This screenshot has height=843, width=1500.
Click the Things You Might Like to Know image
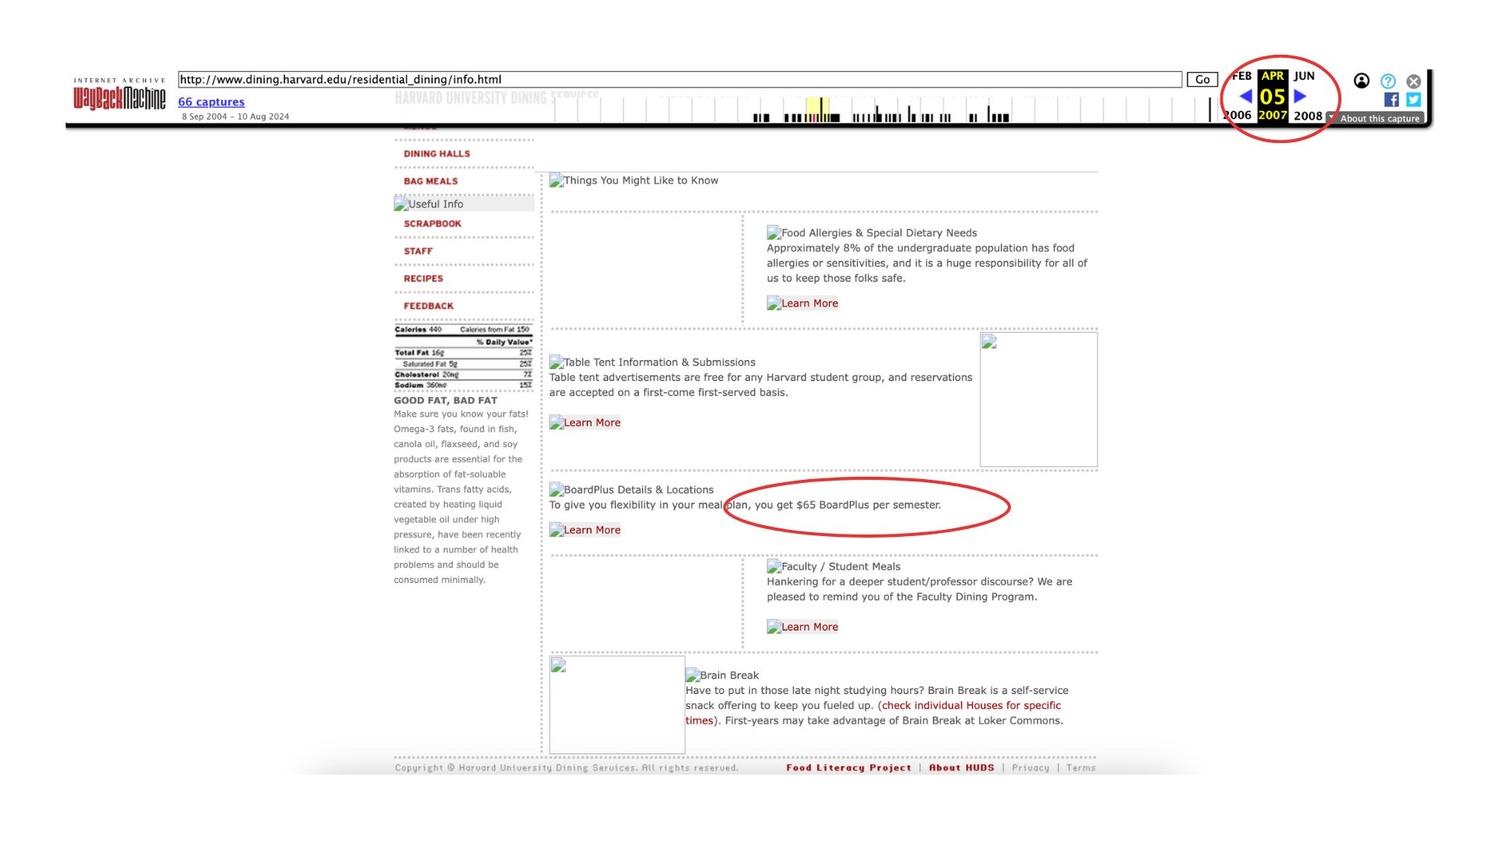coord(634,180)
